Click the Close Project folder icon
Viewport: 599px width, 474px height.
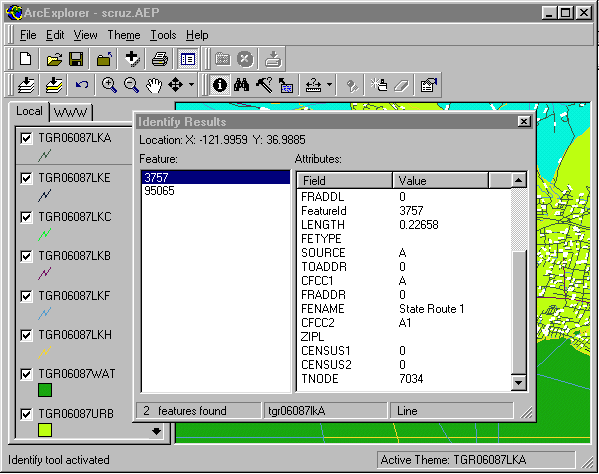point(104,59)
